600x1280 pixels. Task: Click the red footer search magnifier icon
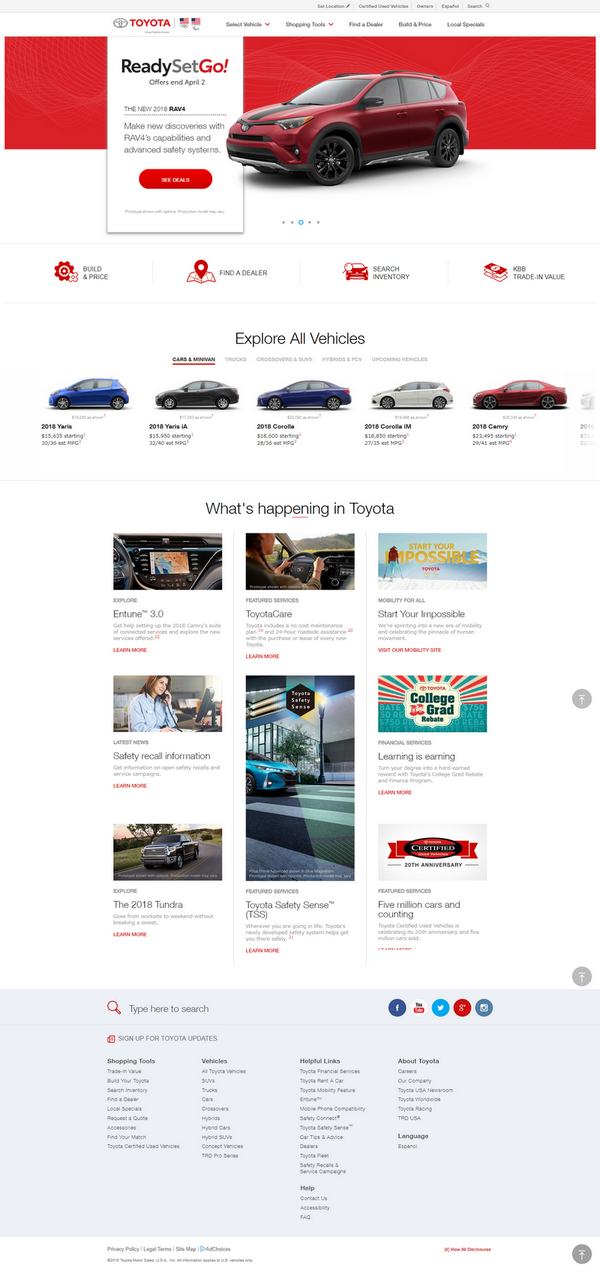point(114,1008)
